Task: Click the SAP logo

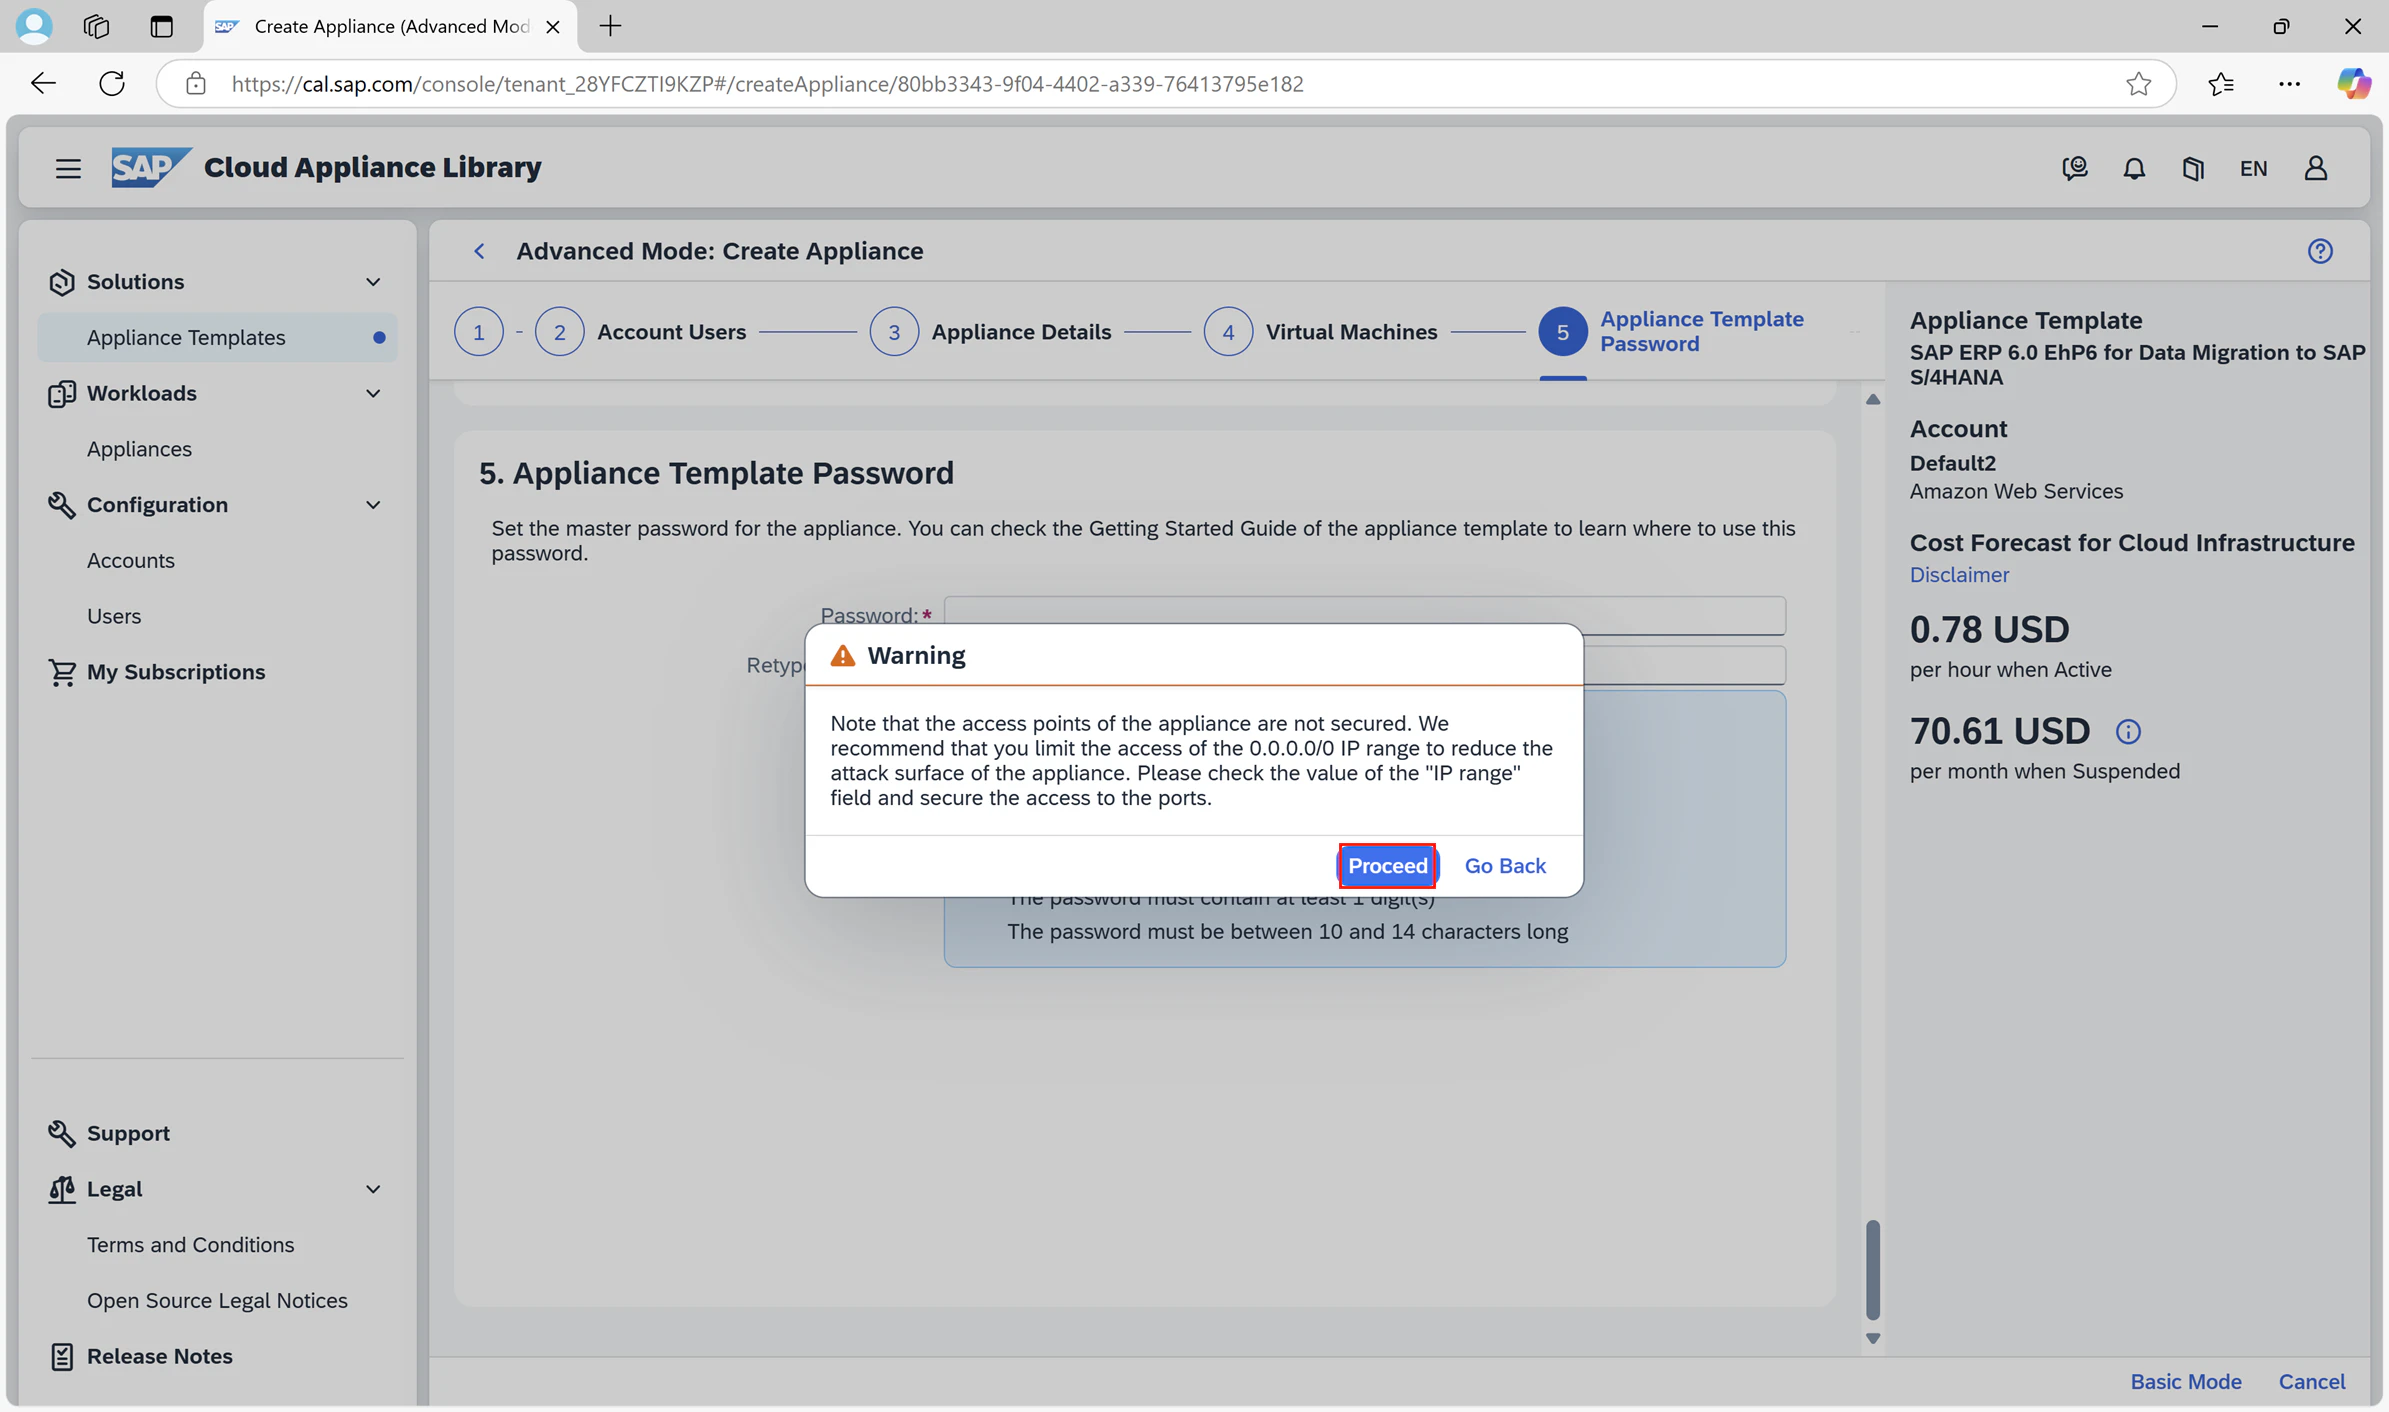Action: [151, 167]
